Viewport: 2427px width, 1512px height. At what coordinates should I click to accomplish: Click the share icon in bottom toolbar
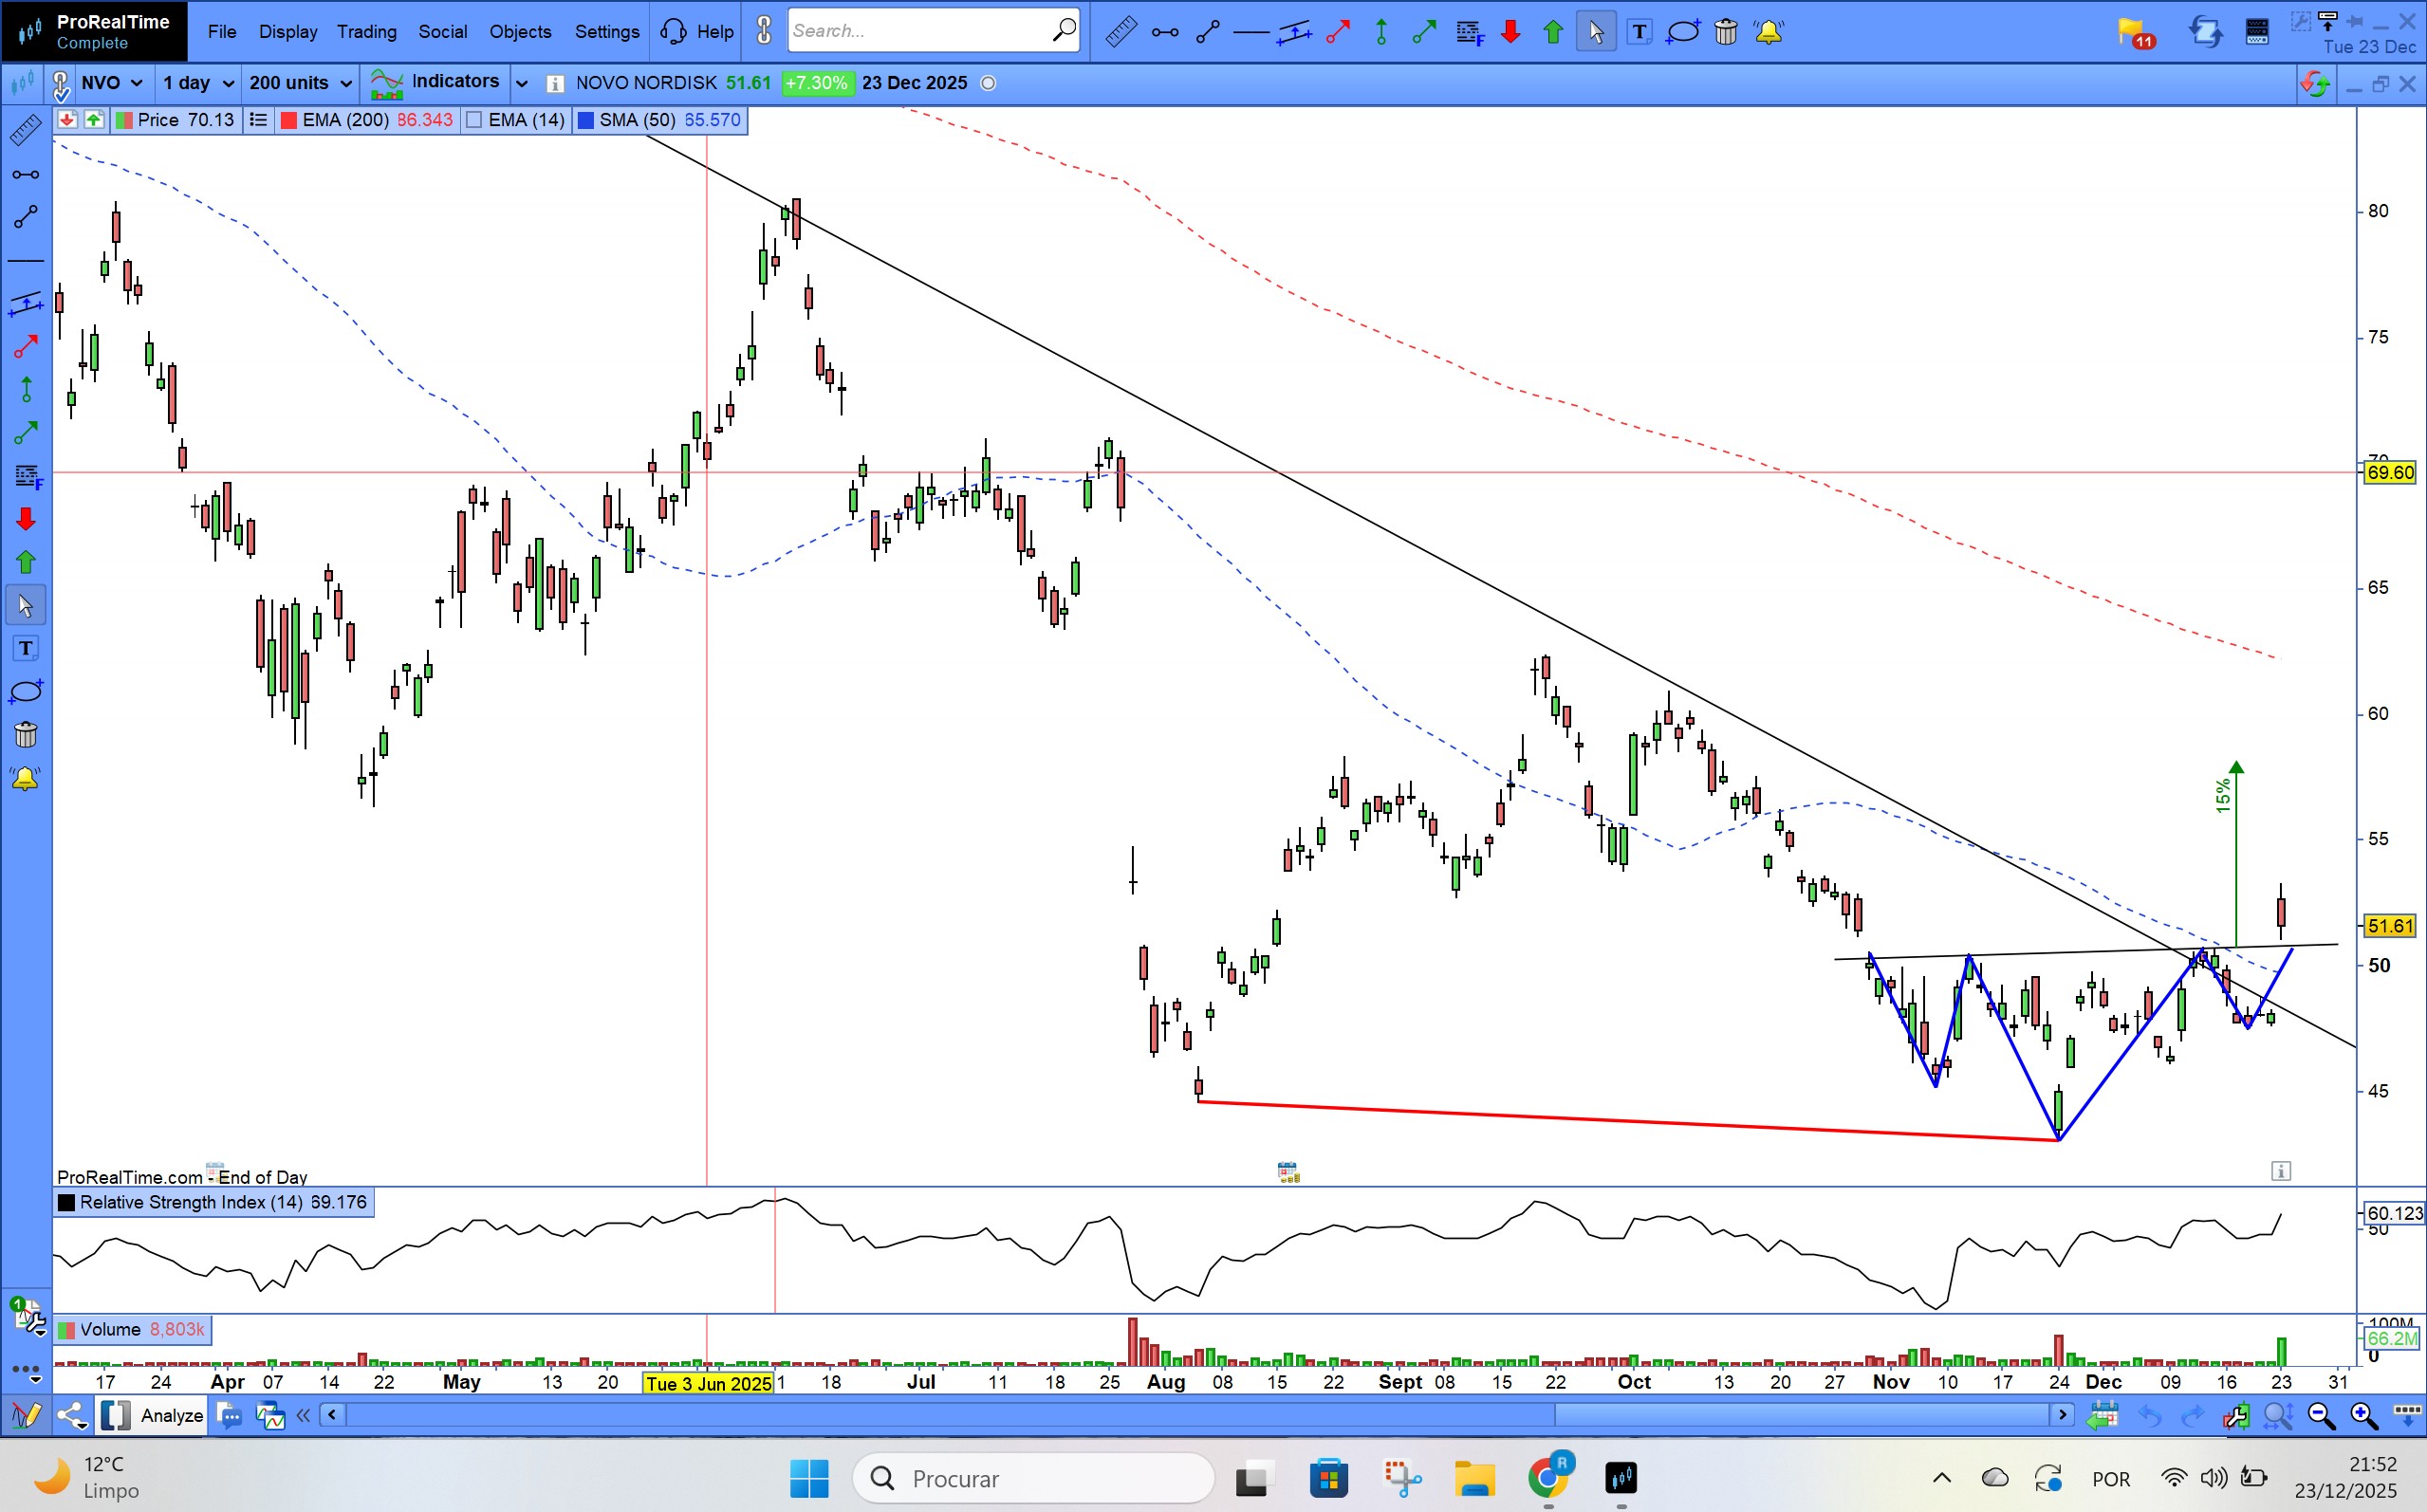click(71, 1415)
